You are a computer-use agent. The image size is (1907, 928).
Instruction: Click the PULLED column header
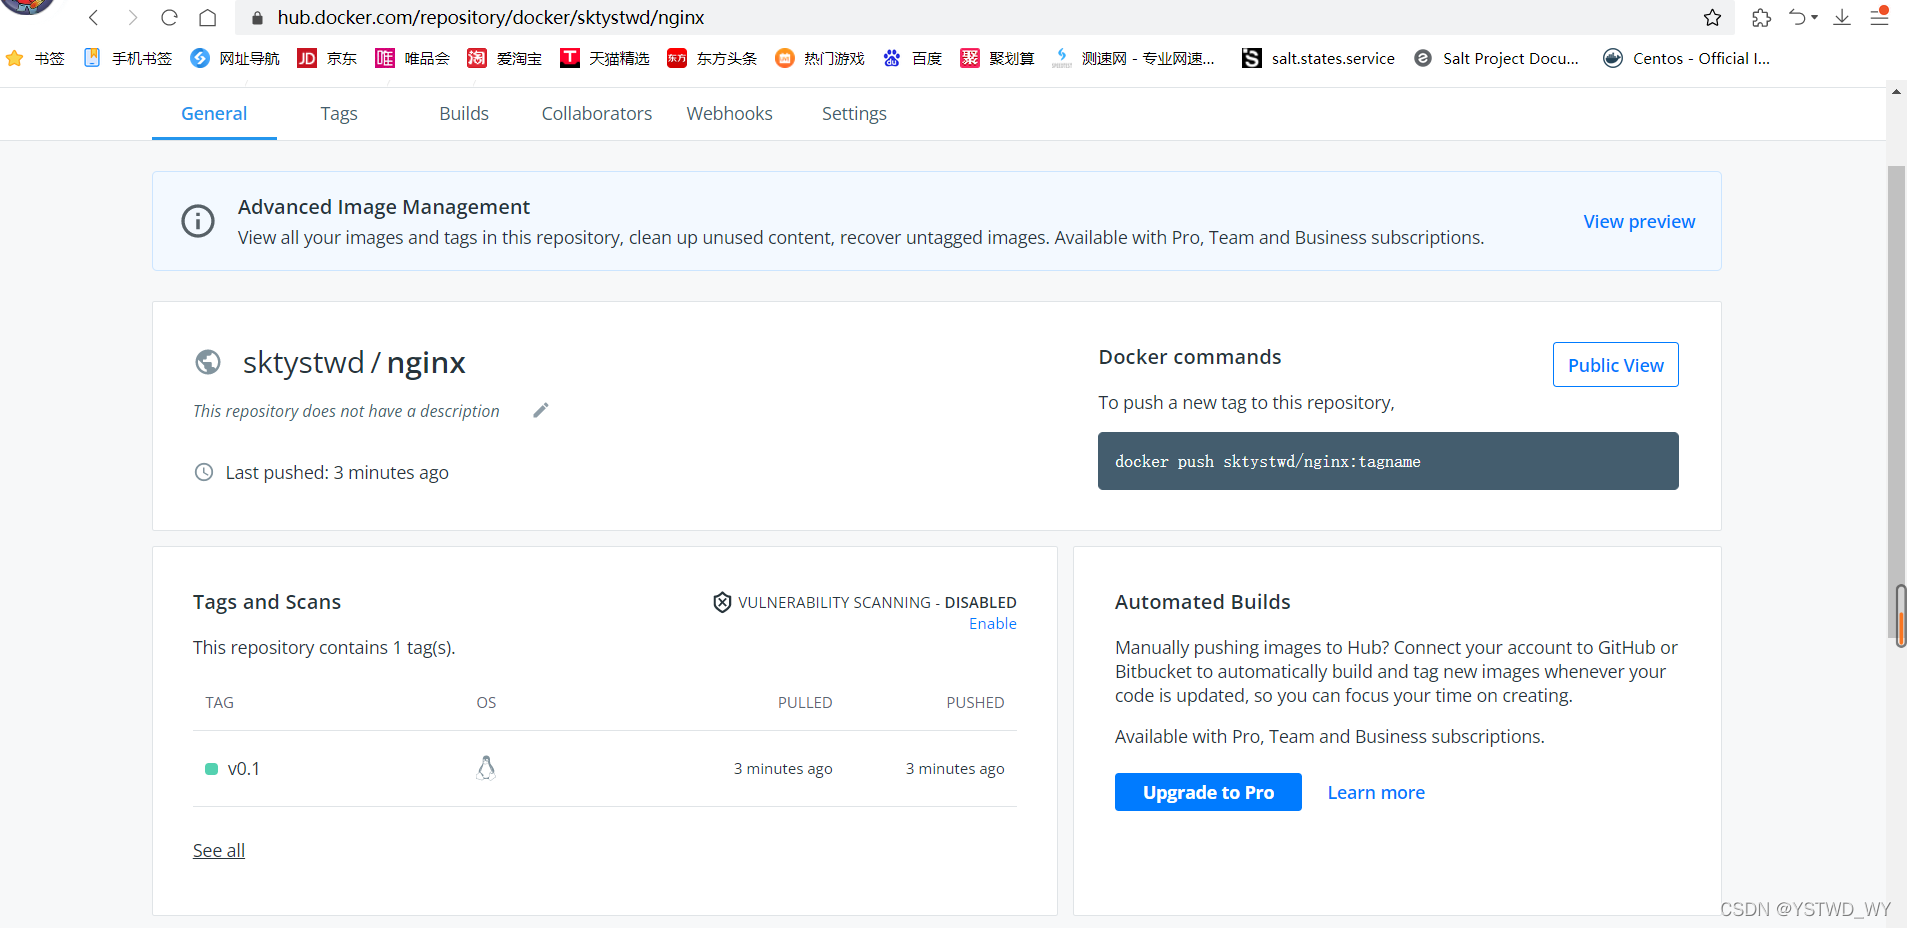[x=805, y=703]
